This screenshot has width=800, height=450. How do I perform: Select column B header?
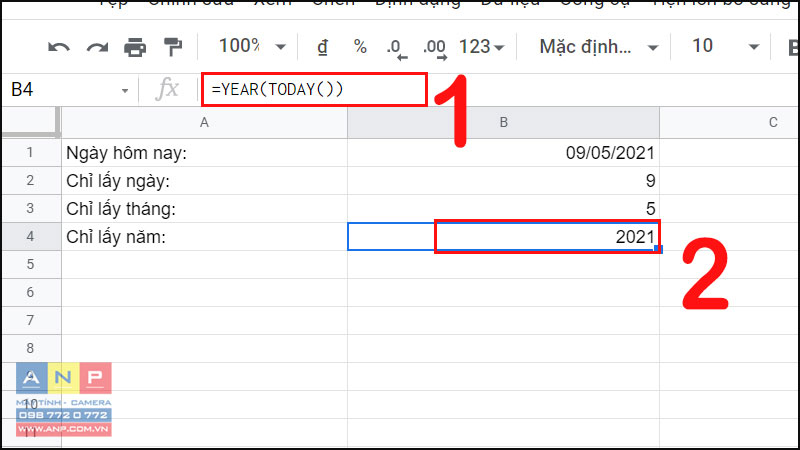pos(503,122)
